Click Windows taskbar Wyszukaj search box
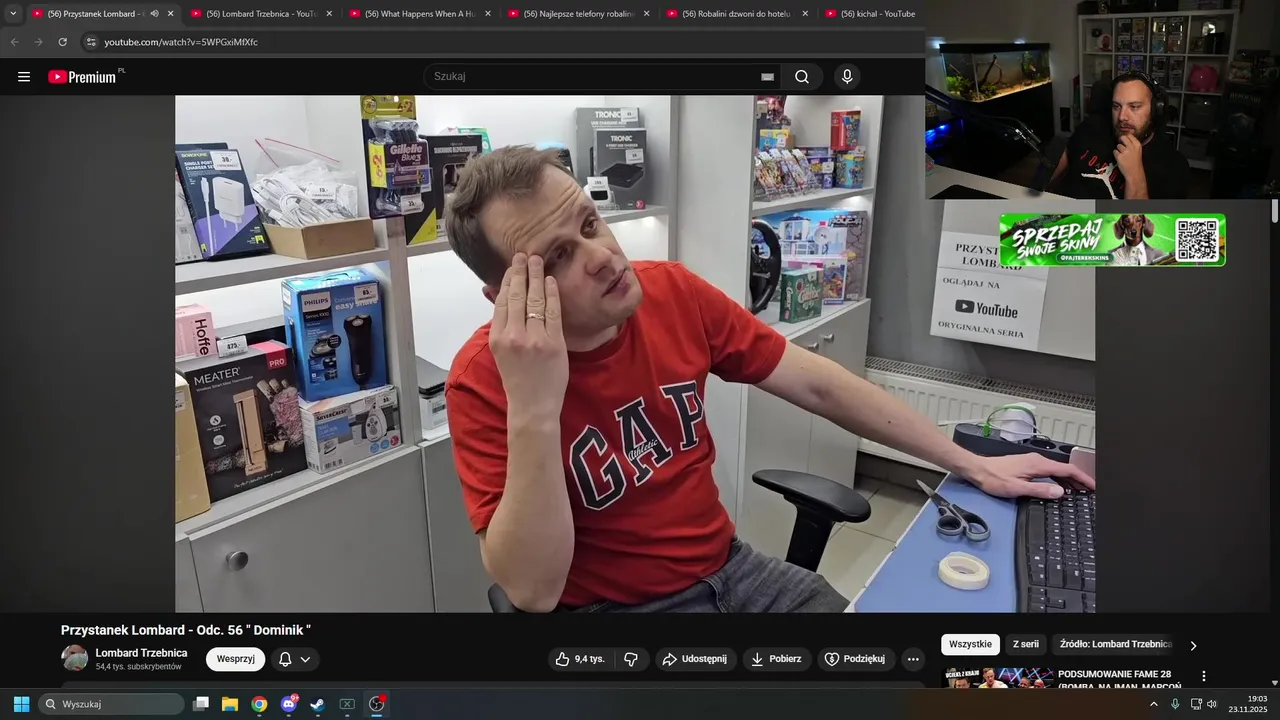This screenshot has height=720, width=1280. tap(111, 704)
